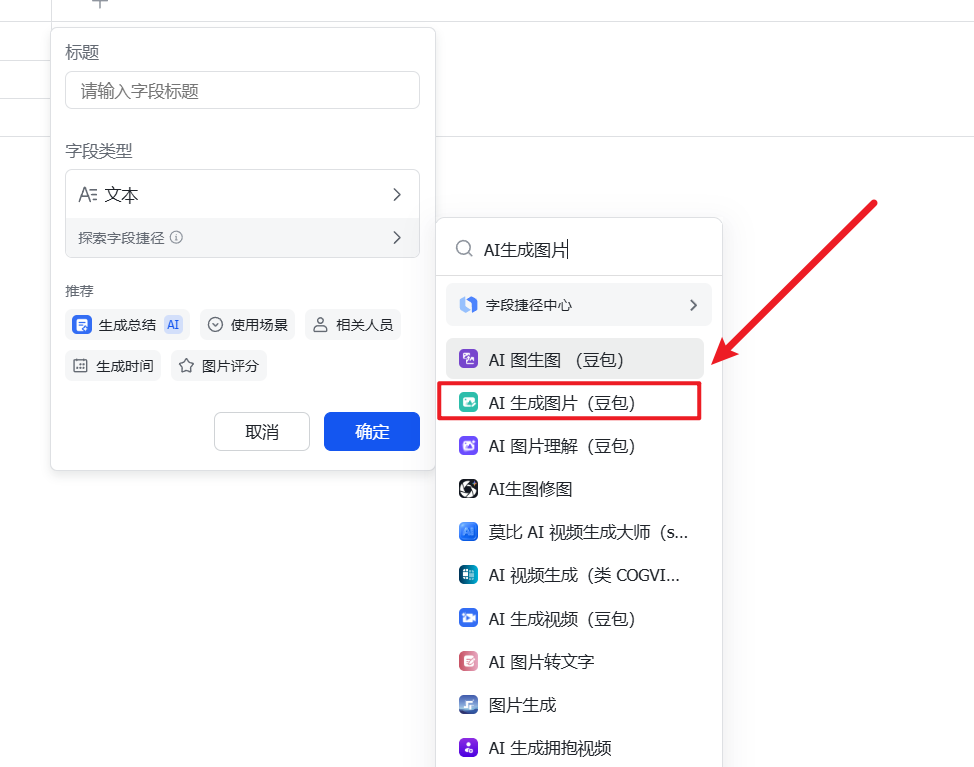The height and width of the screenshot is (767, 974).
Task: Click the field title input box
Action: point(242,91)
